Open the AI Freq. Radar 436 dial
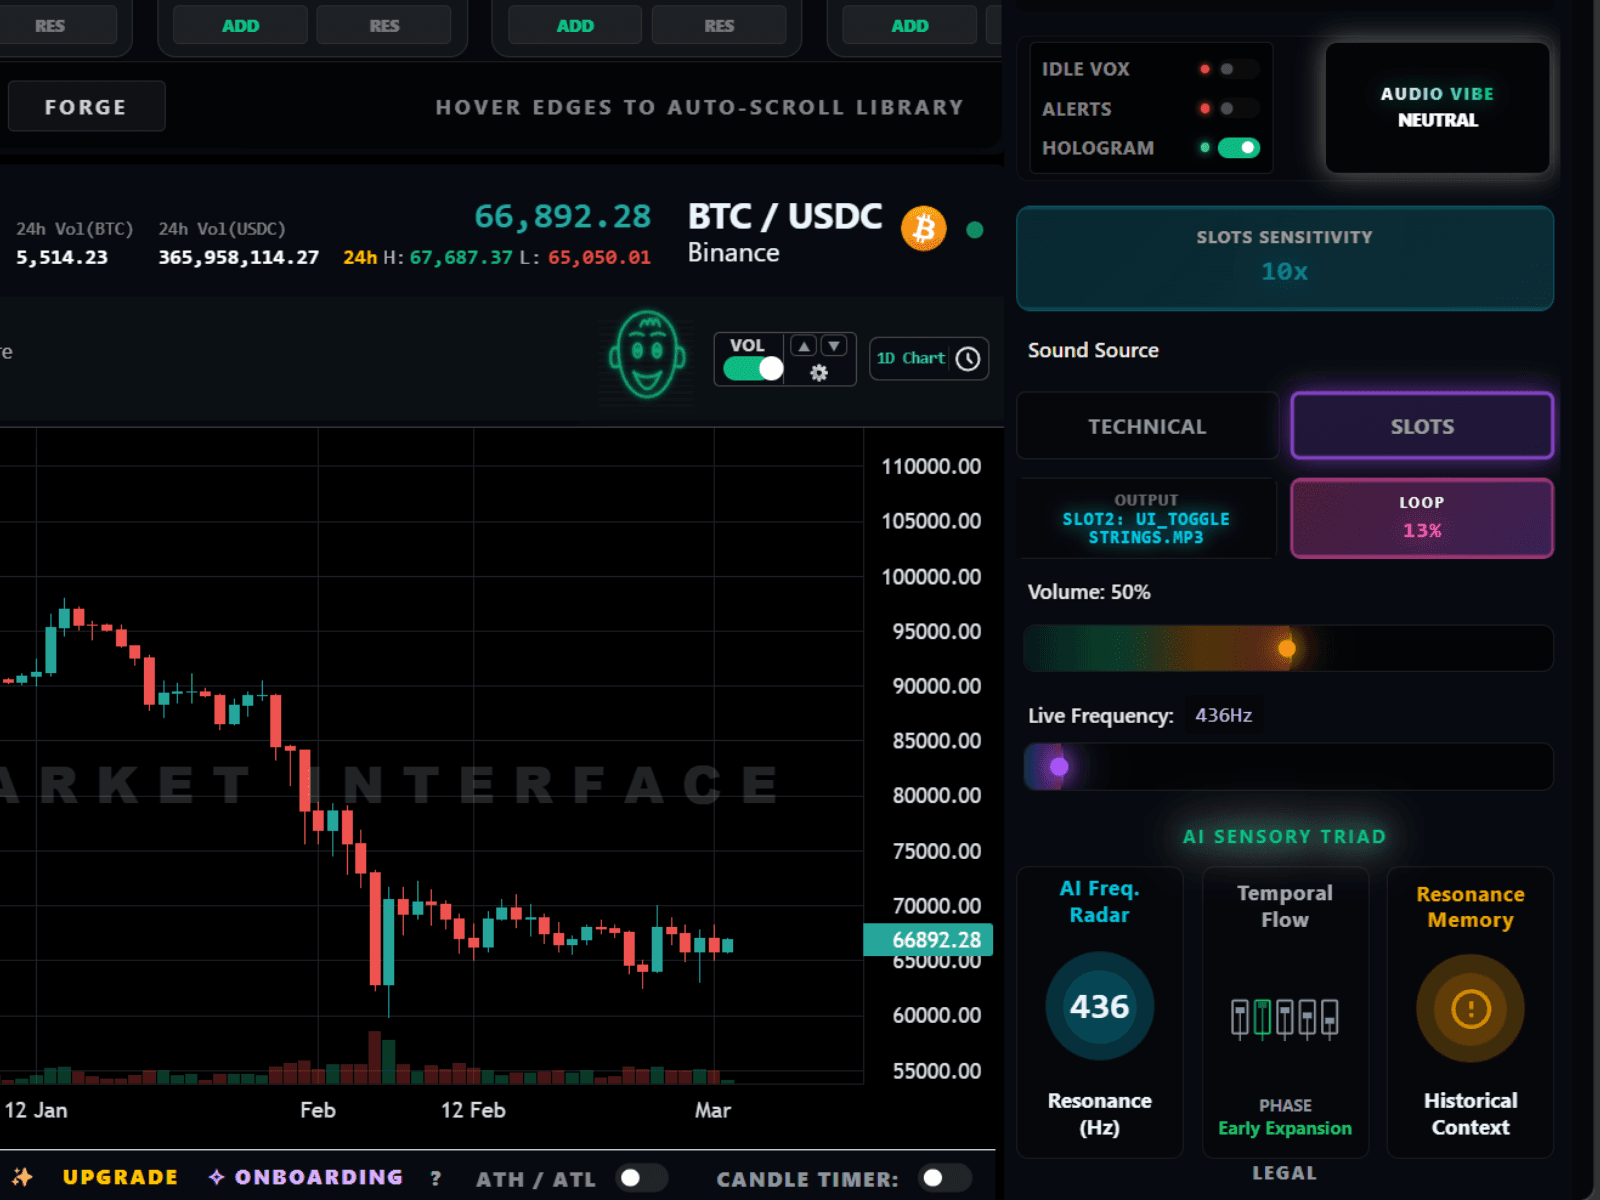Screen dimensions: 1600x1200 coord(1099,1006)
